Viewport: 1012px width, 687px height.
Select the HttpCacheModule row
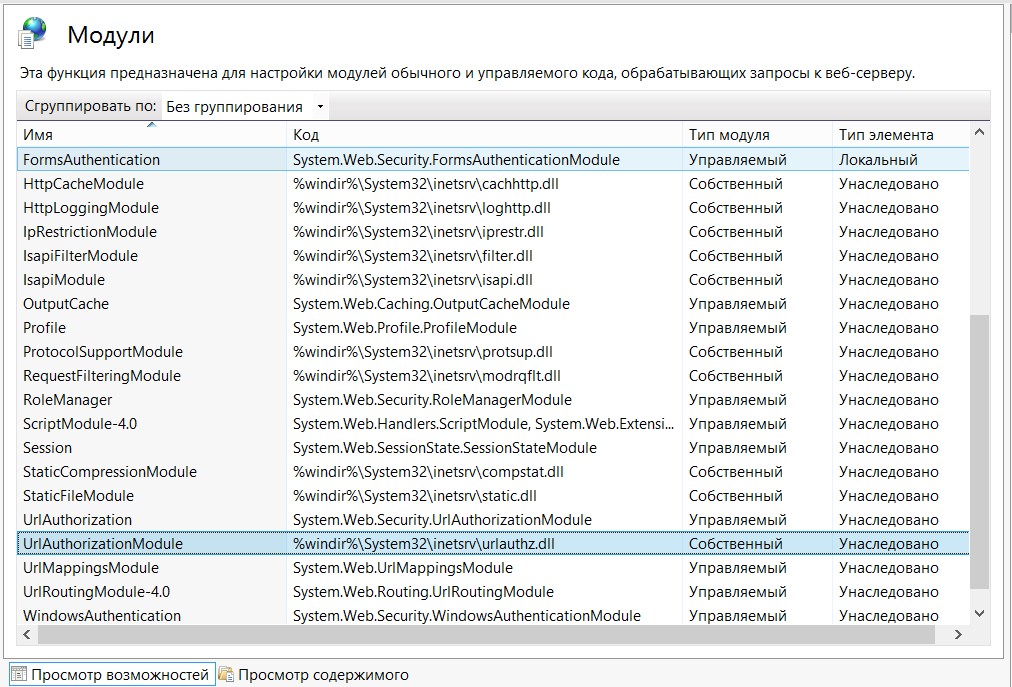click(x=493, y=184)
